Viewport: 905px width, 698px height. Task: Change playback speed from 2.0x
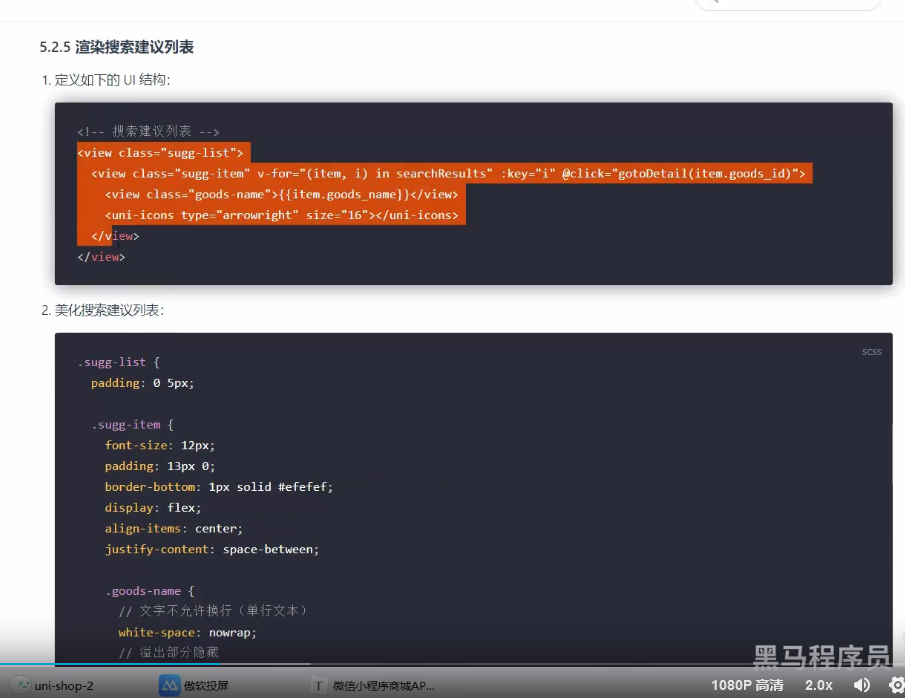818,685
